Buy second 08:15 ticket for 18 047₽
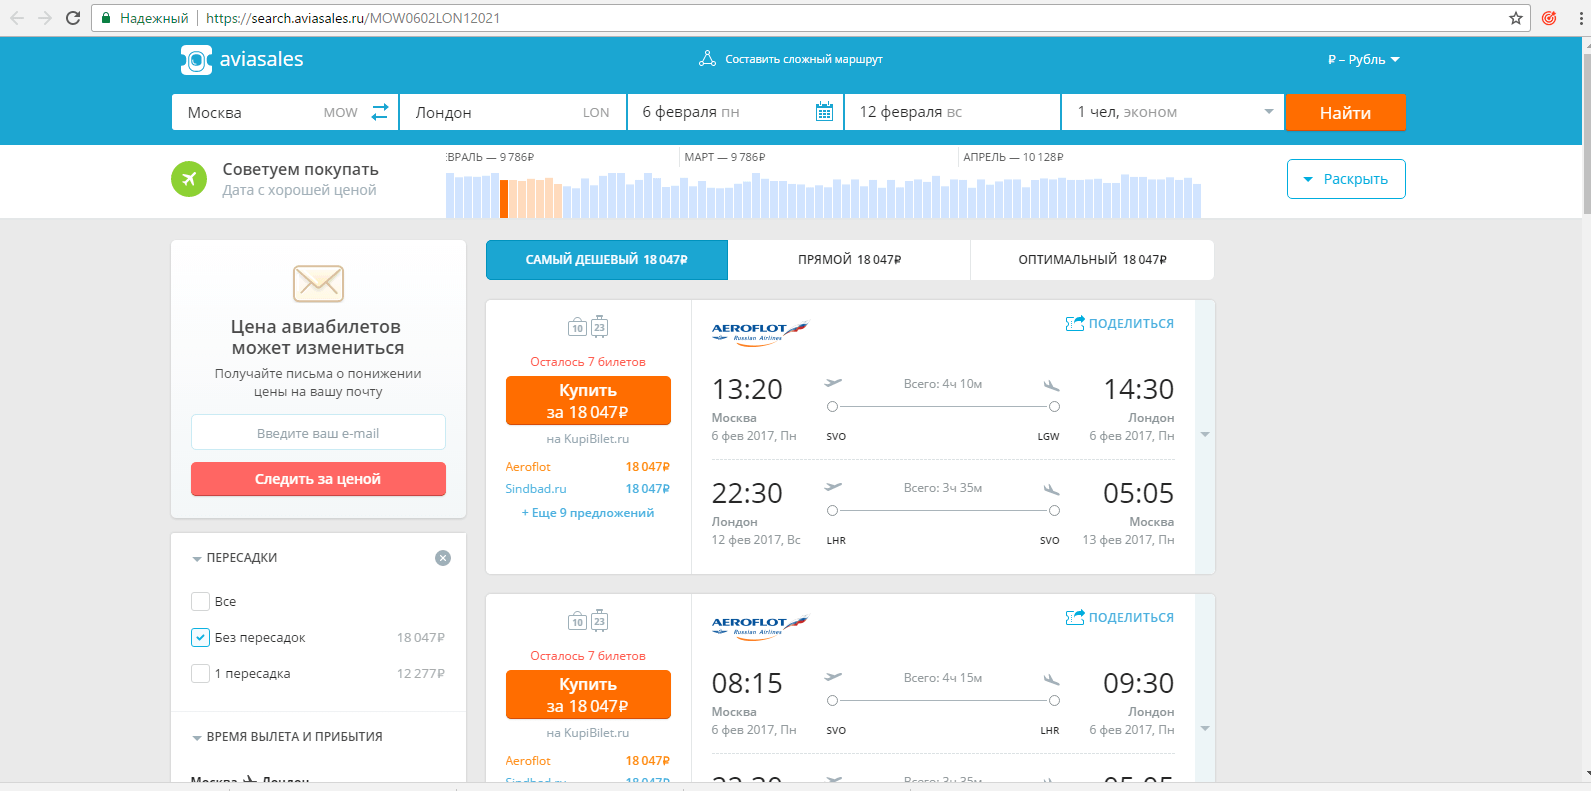This screenshot has width=1591, height=791. point(588,695)
